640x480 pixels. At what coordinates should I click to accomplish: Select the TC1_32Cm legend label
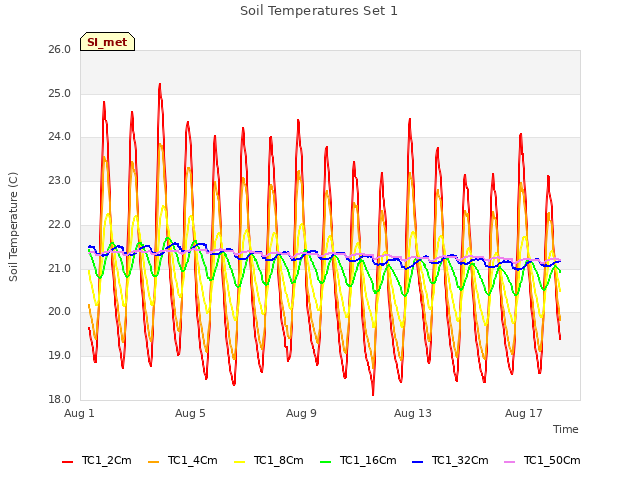[460, 460]
